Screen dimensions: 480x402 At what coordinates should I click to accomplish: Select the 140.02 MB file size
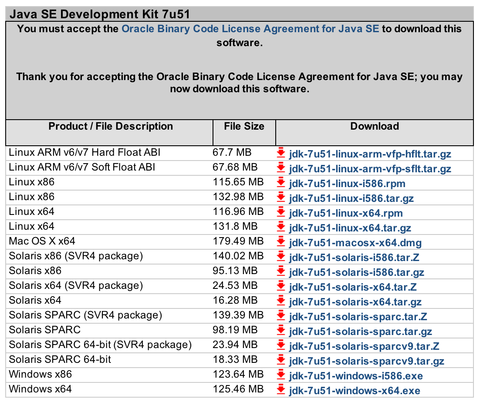coord(238,256)
